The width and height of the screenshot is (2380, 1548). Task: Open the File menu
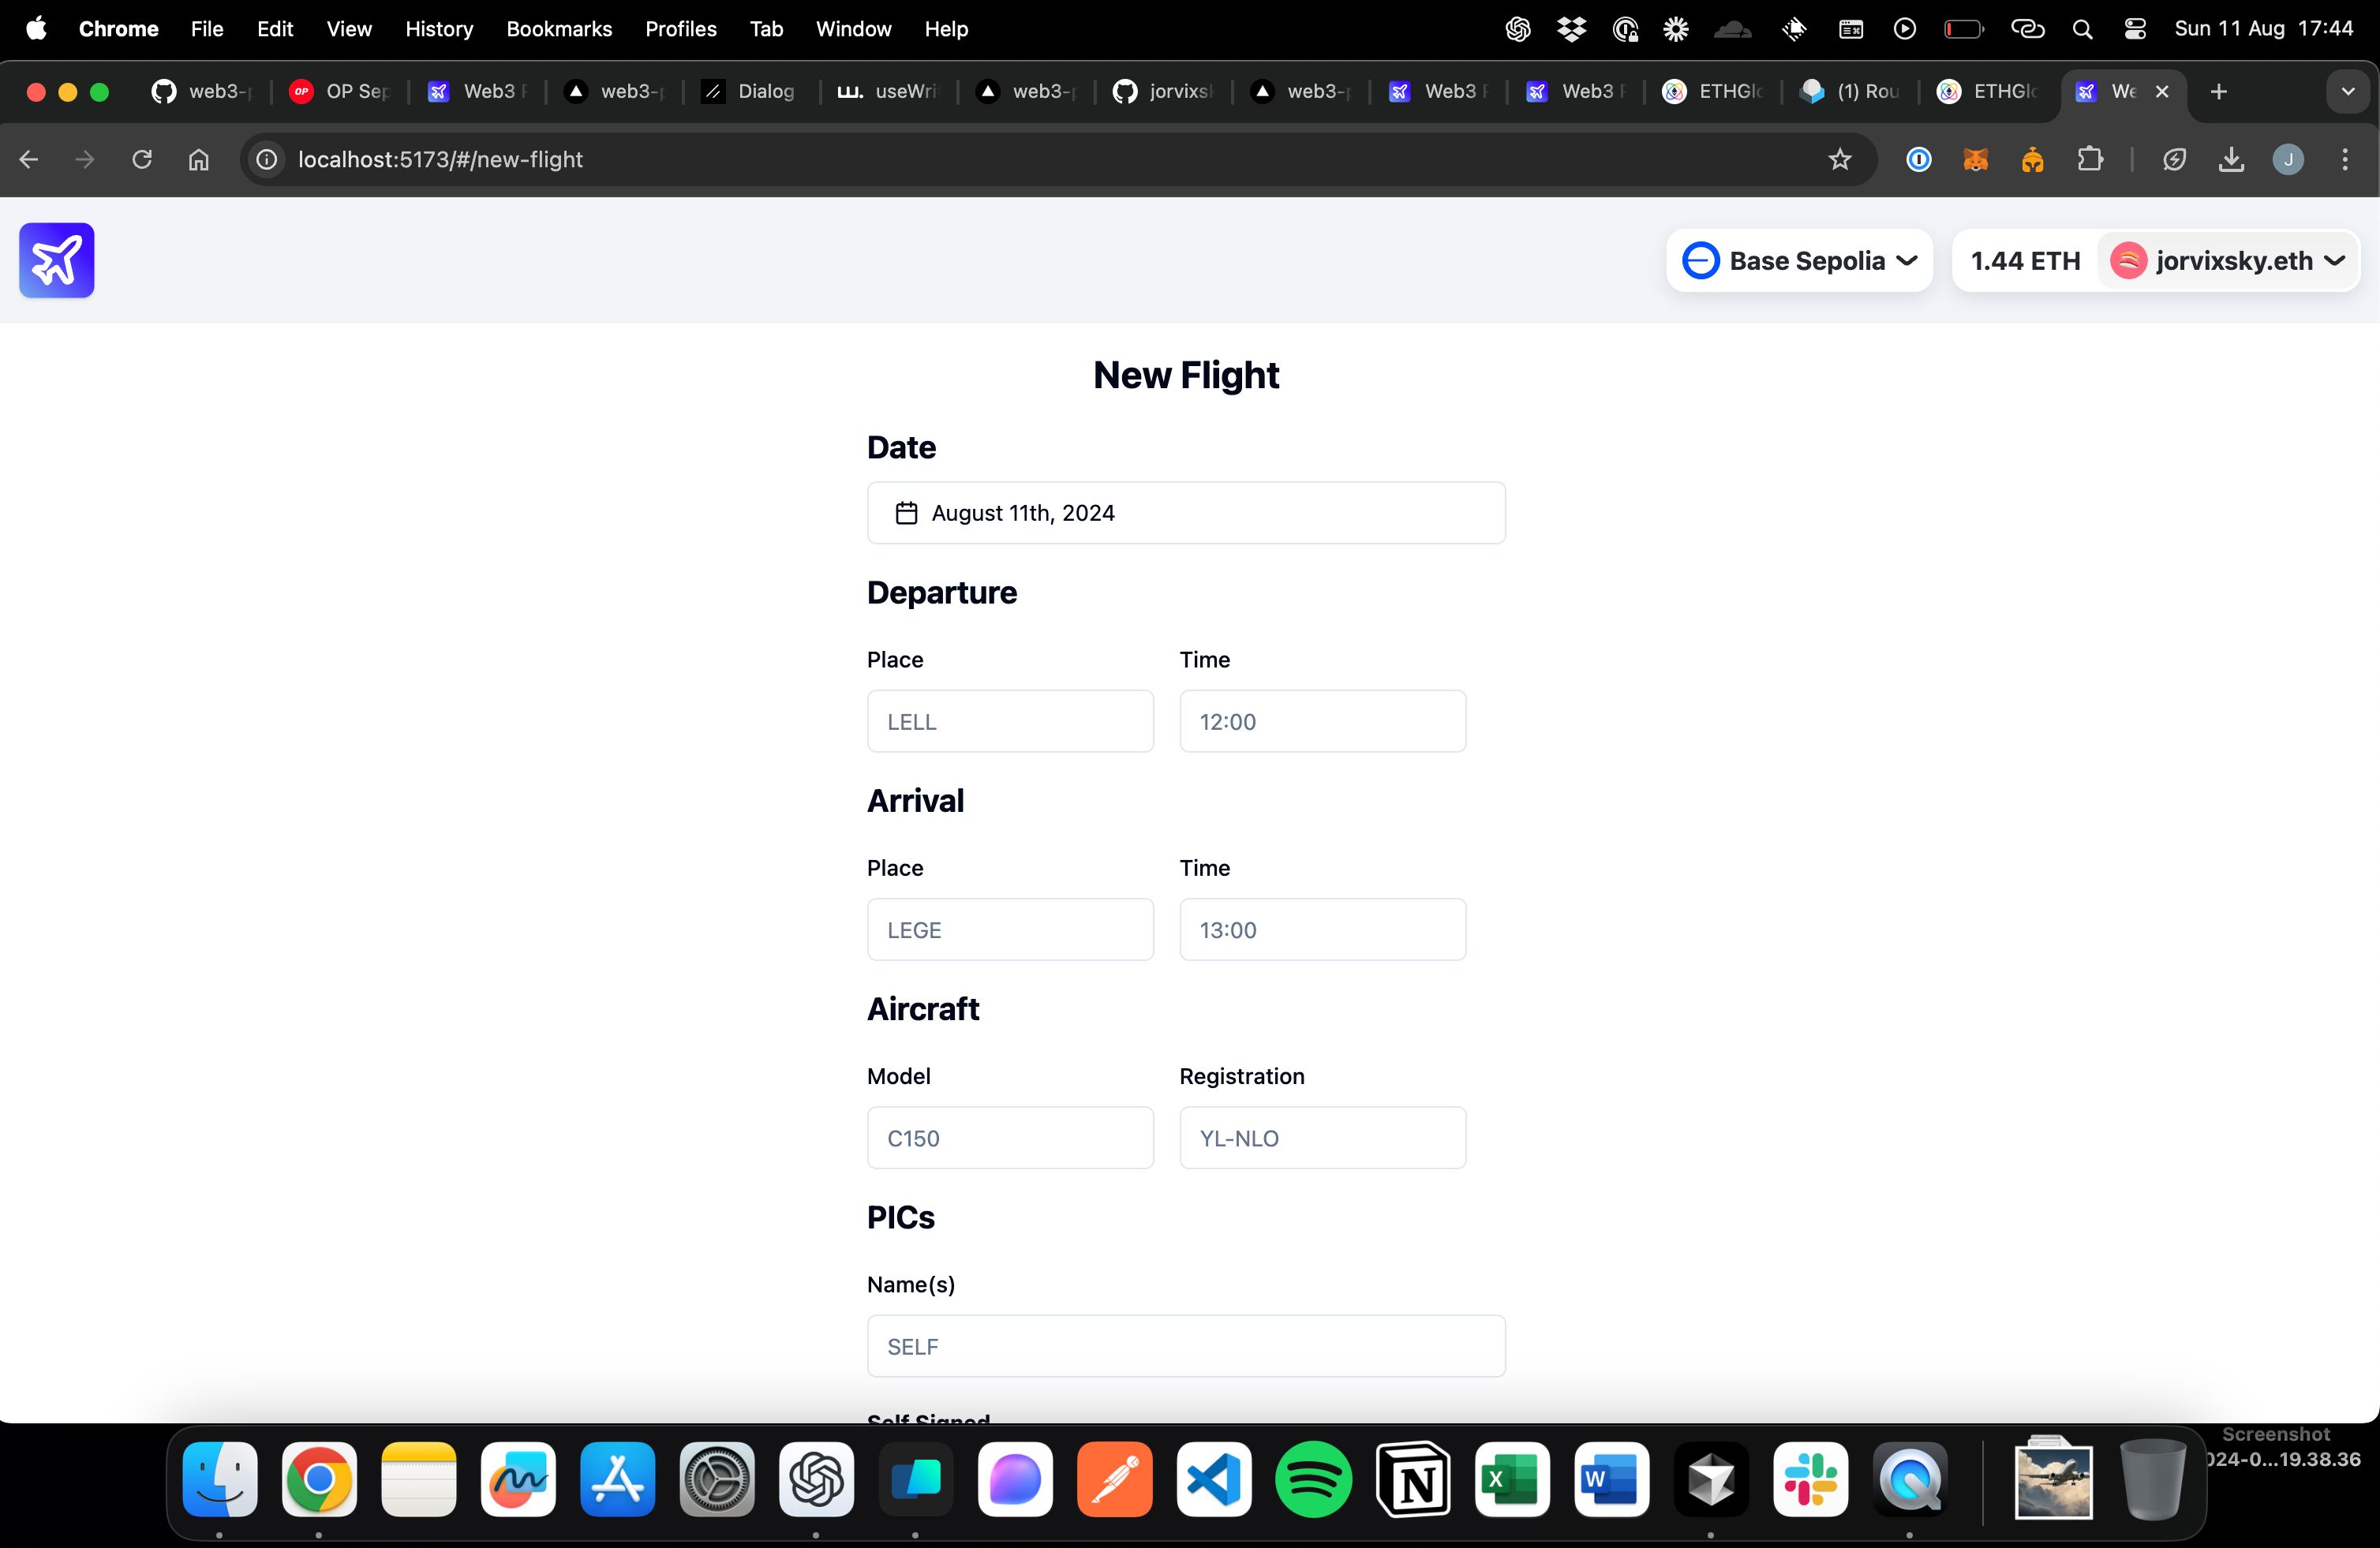point(207,29)
